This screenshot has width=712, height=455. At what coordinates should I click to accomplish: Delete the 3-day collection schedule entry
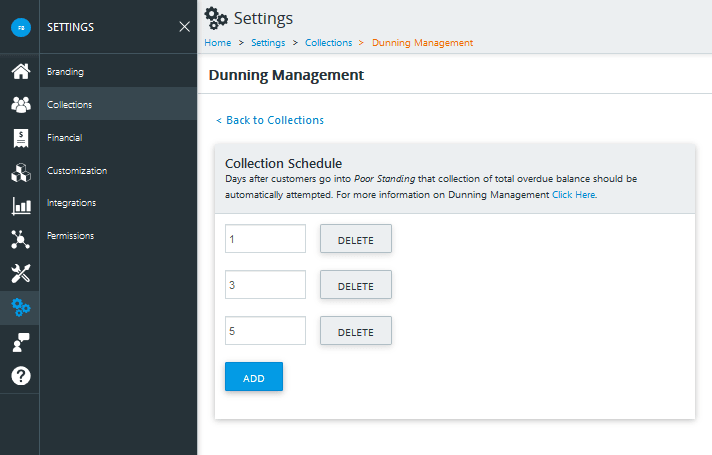pyautogui.click(x=356, y=285)
